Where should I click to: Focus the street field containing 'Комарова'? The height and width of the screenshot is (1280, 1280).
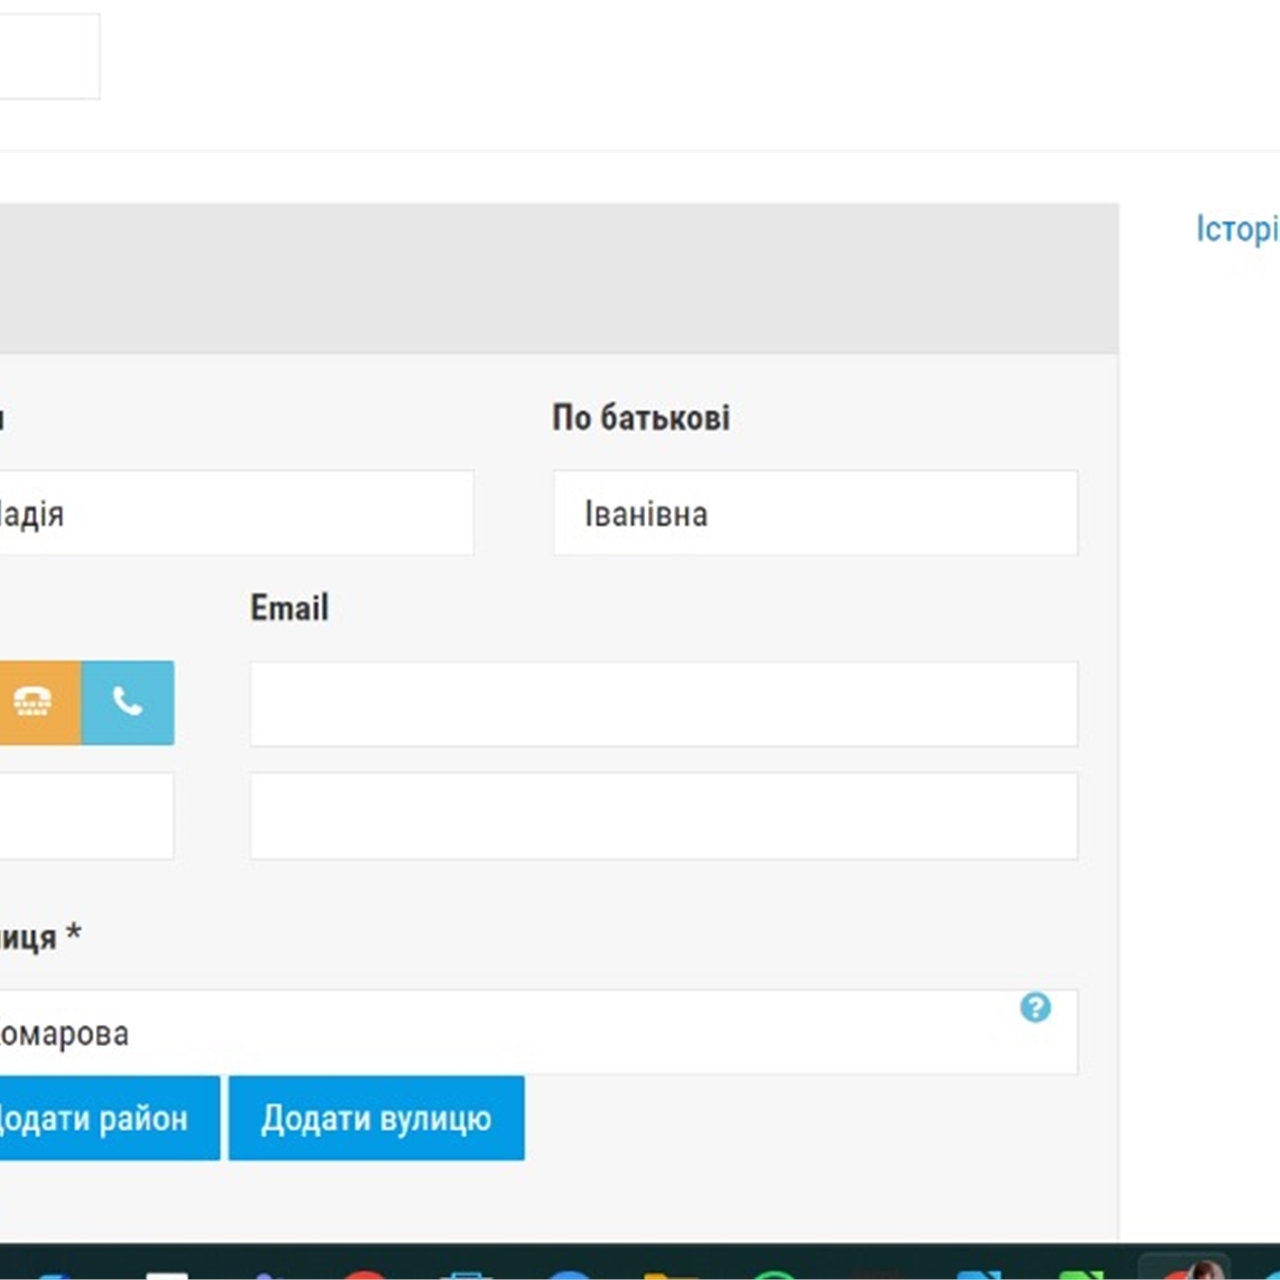[500, 1033]
